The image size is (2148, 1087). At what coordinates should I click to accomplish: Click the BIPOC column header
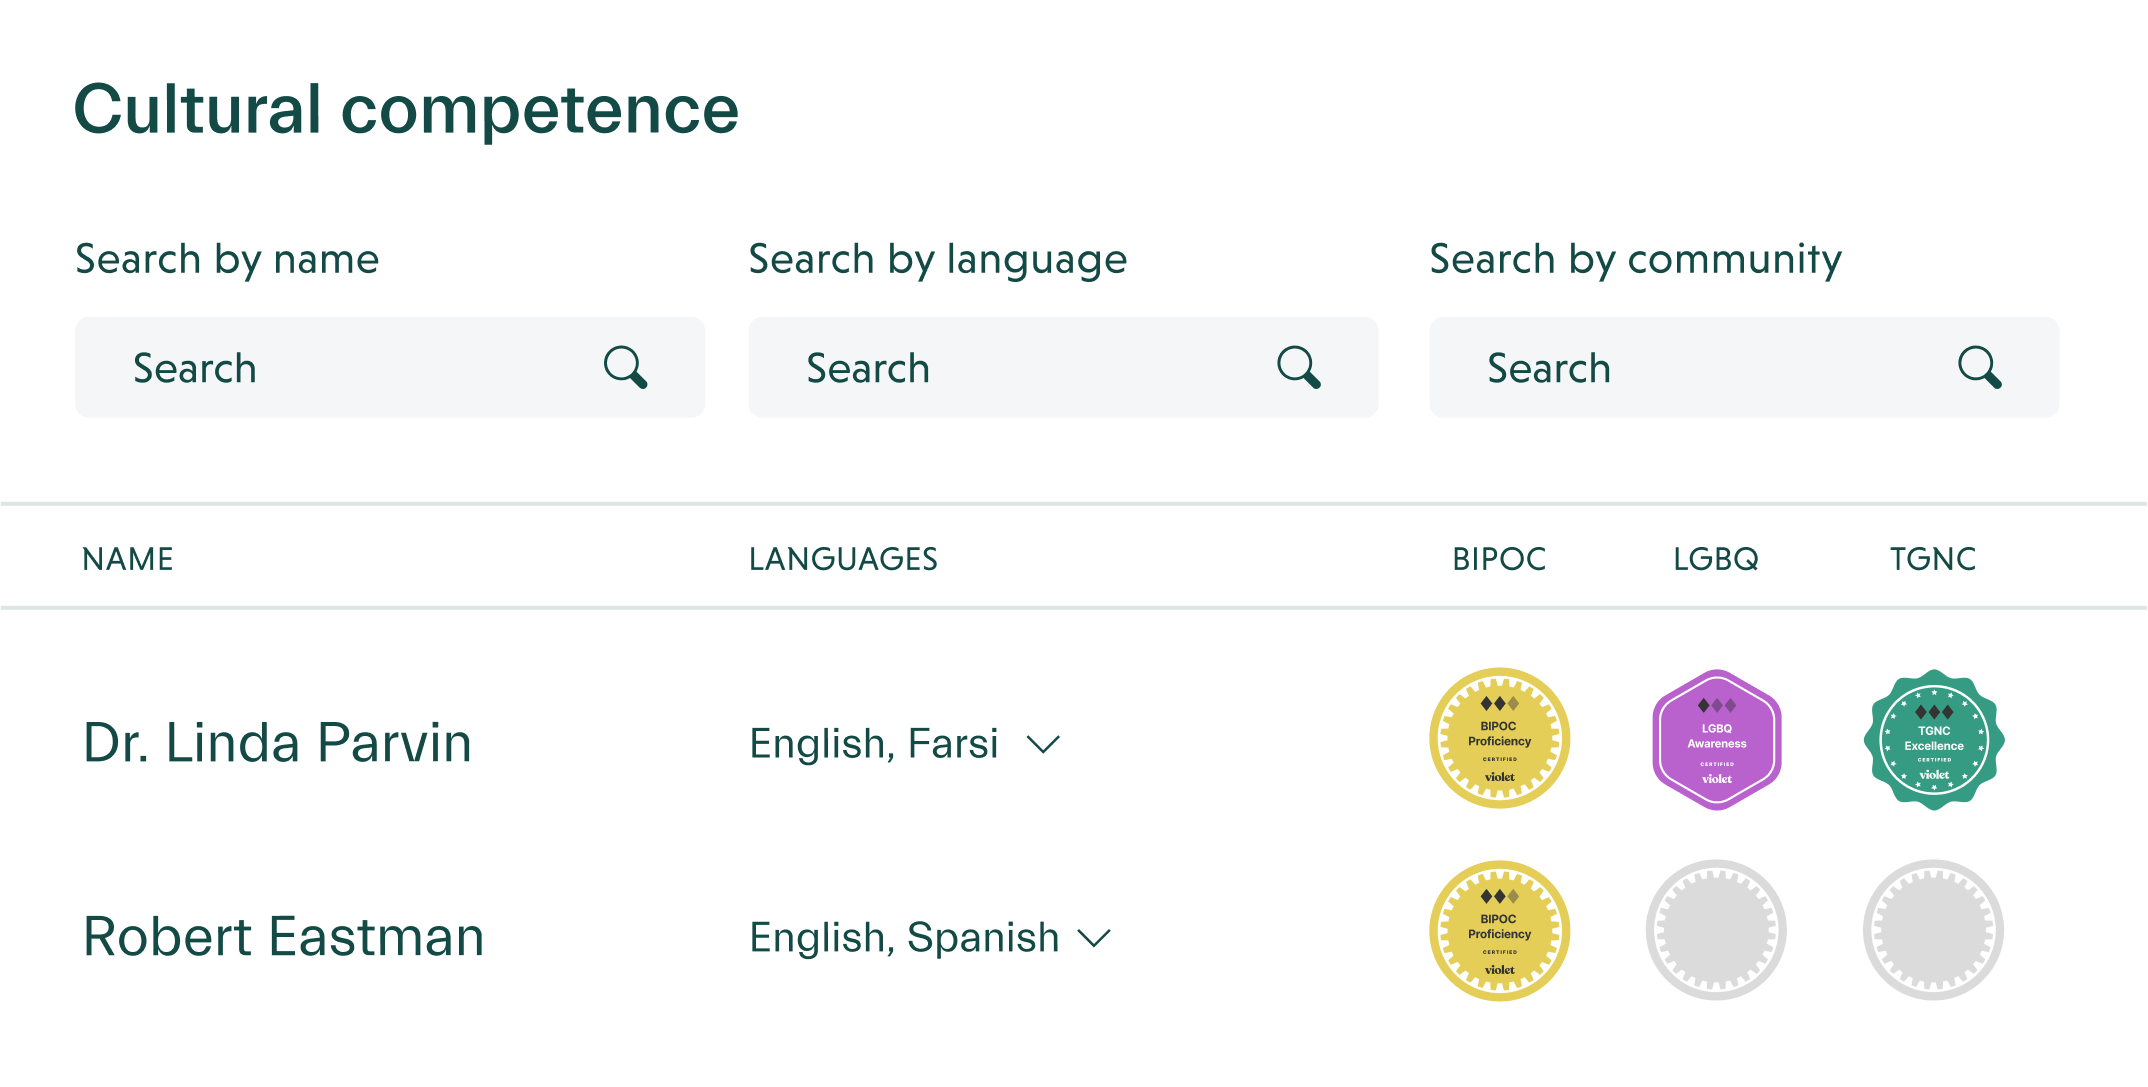point(1499,559)
